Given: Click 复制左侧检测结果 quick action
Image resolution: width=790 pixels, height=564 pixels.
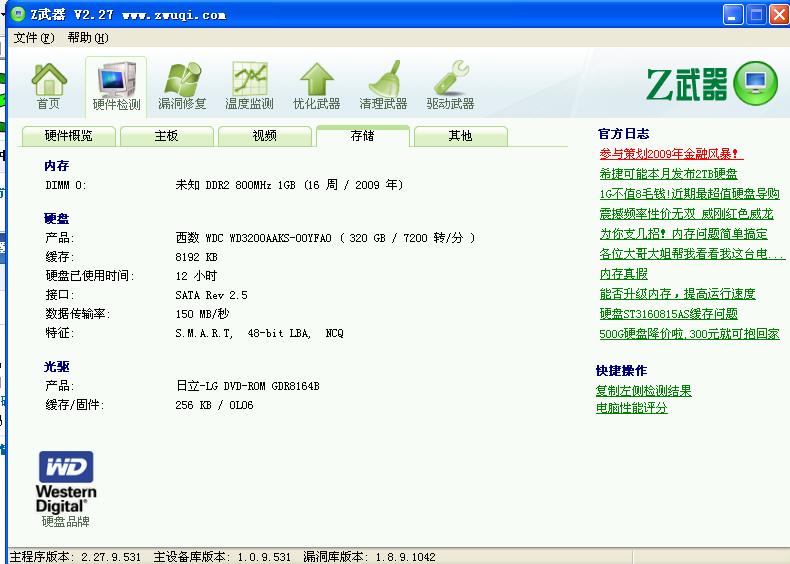Looking at the screenshot, I should 643,391.
